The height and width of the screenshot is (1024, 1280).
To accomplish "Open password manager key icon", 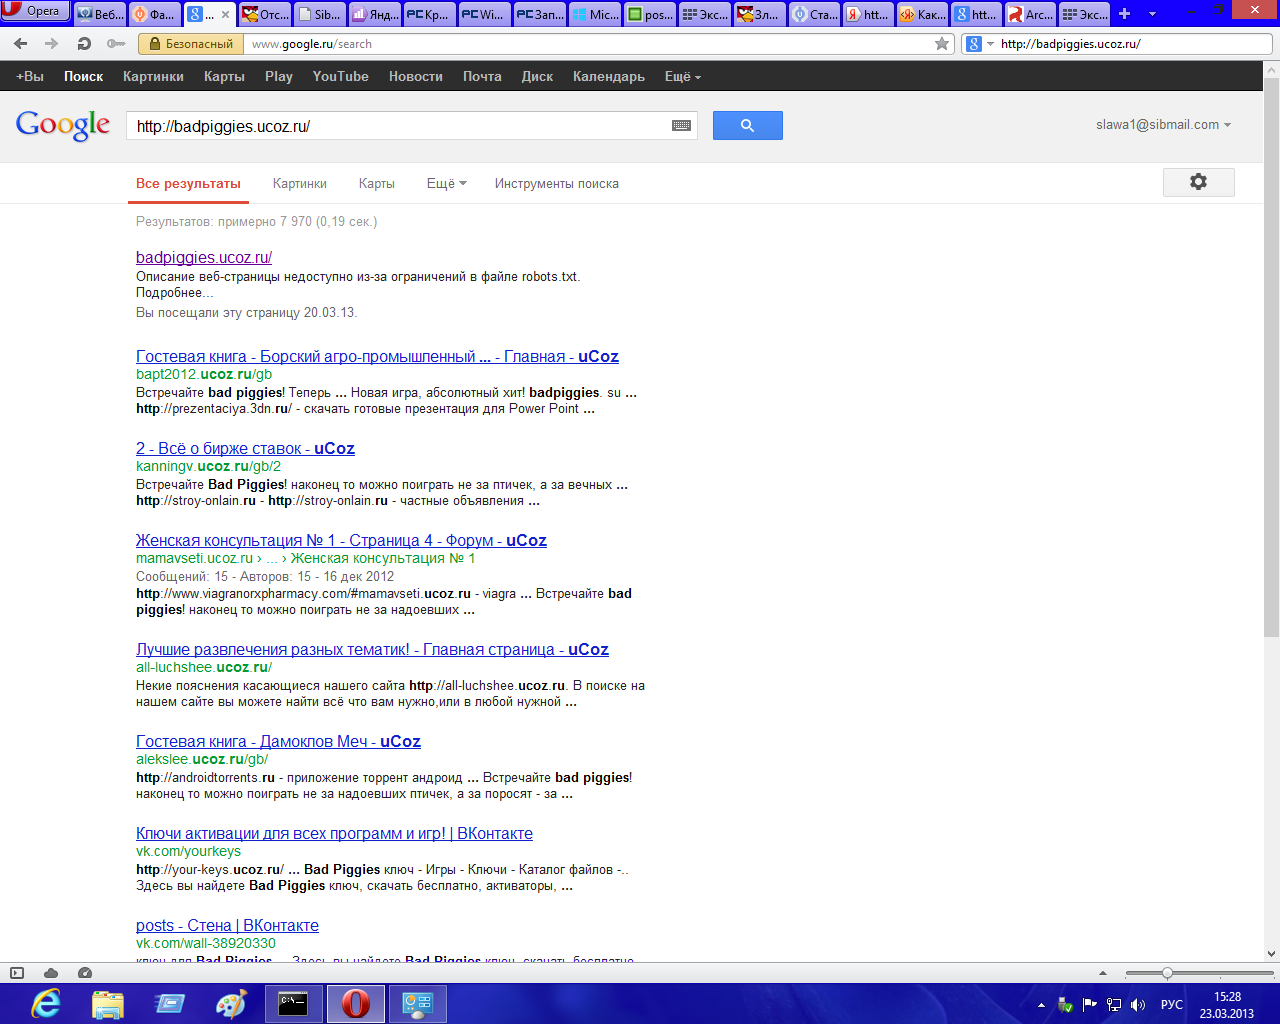I will pos(116,44).
